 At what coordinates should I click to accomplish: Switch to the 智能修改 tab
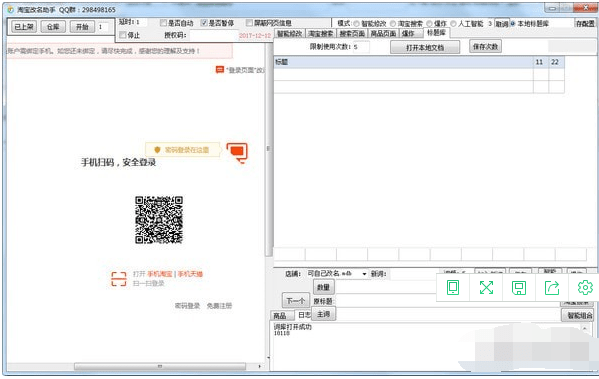[290, 34]
